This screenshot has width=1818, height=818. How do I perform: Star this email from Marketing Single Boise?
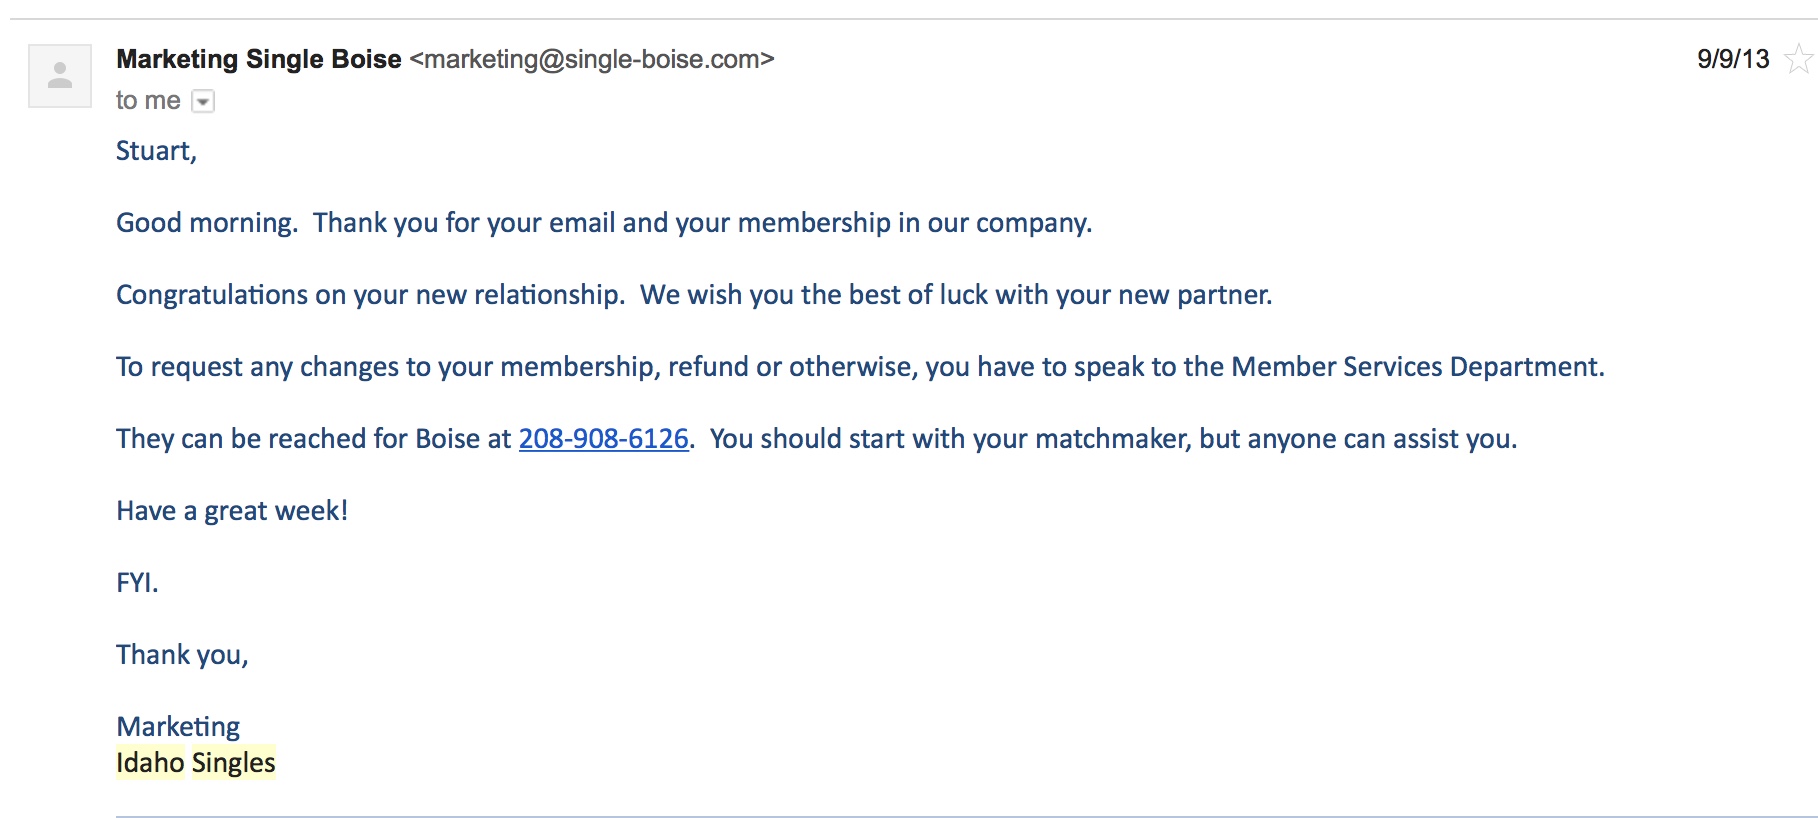[x=1799, y=59]
